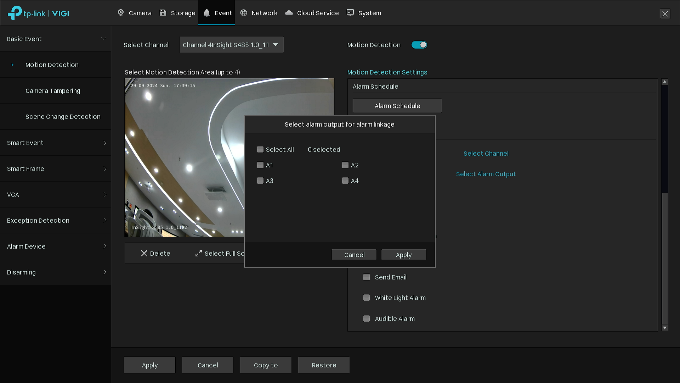Open Camera Tampering menu item

(x=53, y=91)
